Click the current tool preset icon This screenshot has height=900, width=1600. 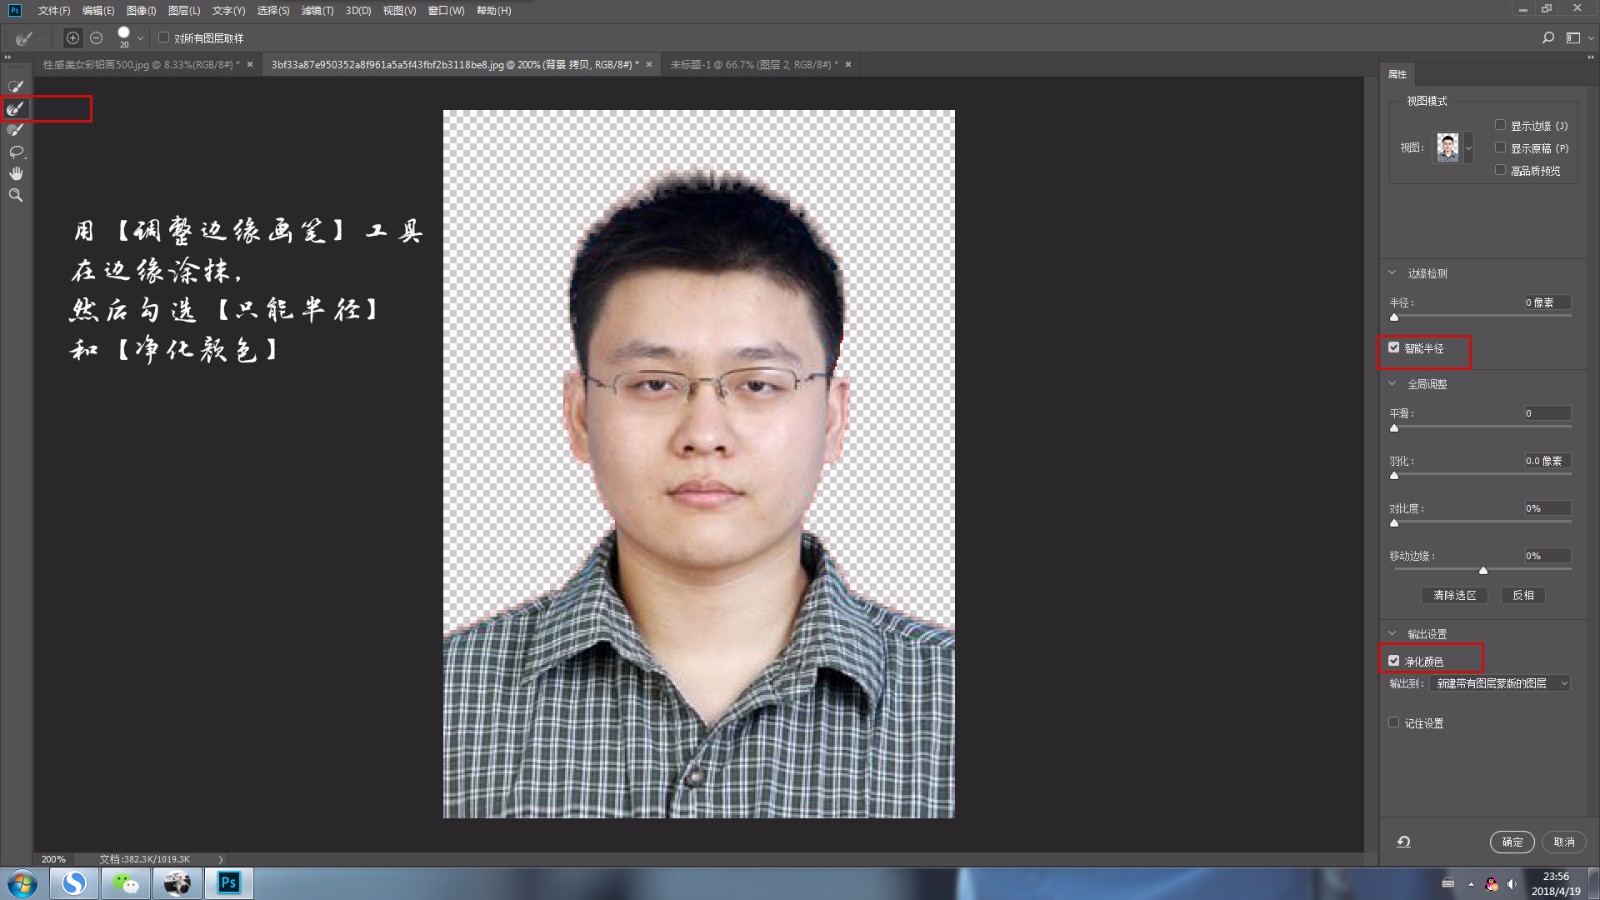pyautogui.click(x=24, y=38)
